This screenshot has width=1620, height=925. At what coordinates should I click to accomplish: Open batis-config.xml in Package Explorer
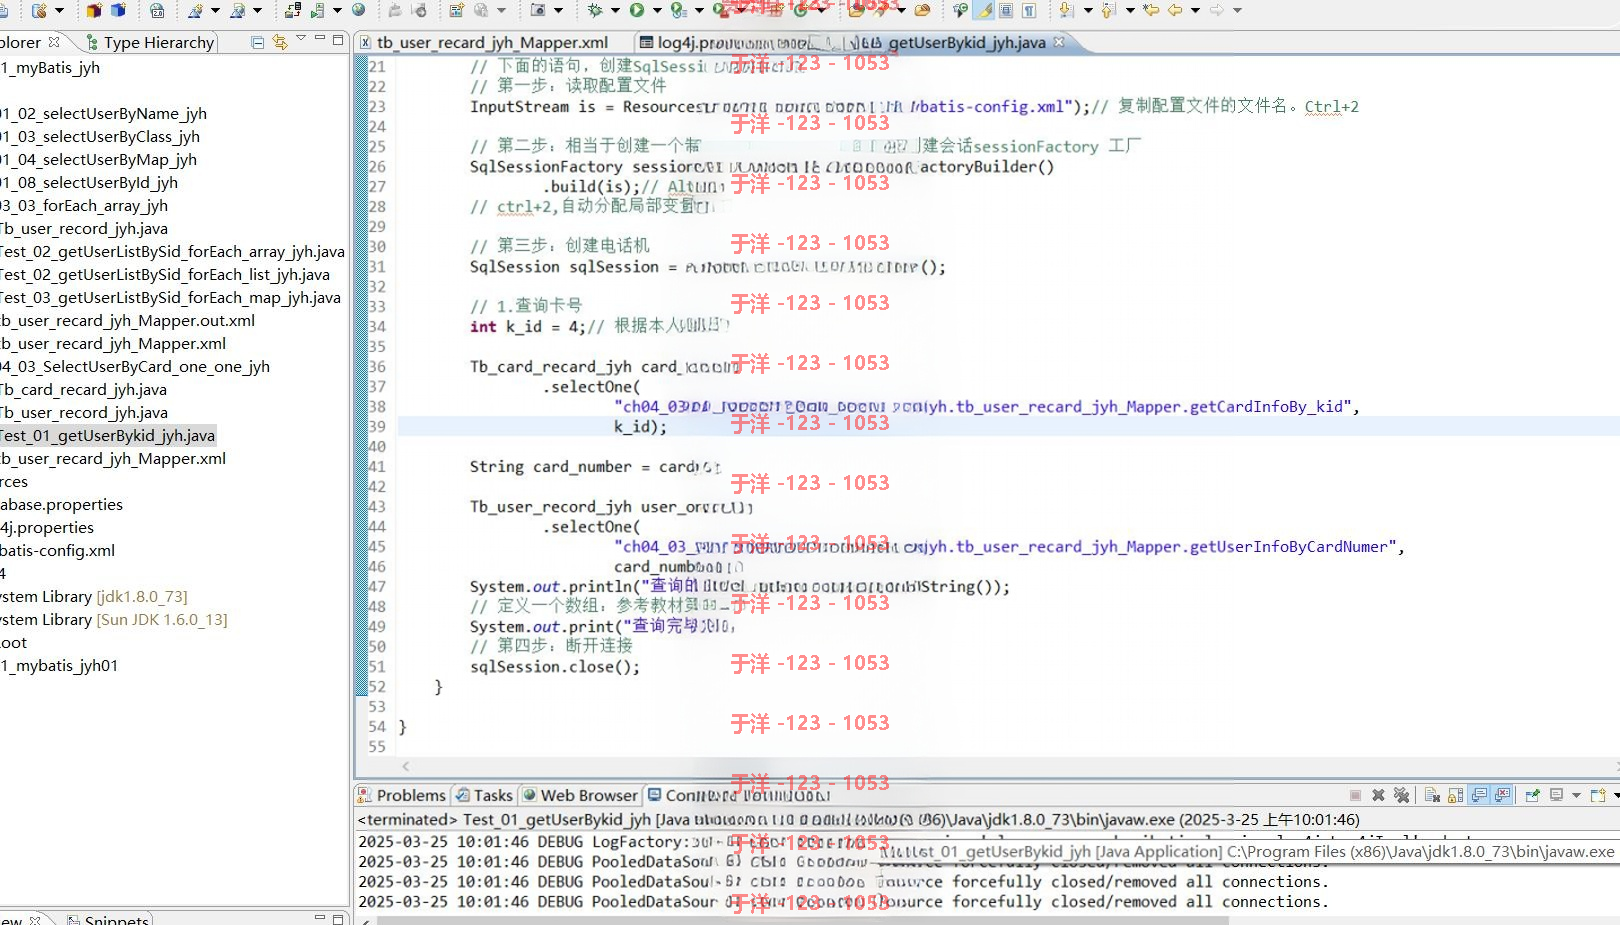coord(57,550)
